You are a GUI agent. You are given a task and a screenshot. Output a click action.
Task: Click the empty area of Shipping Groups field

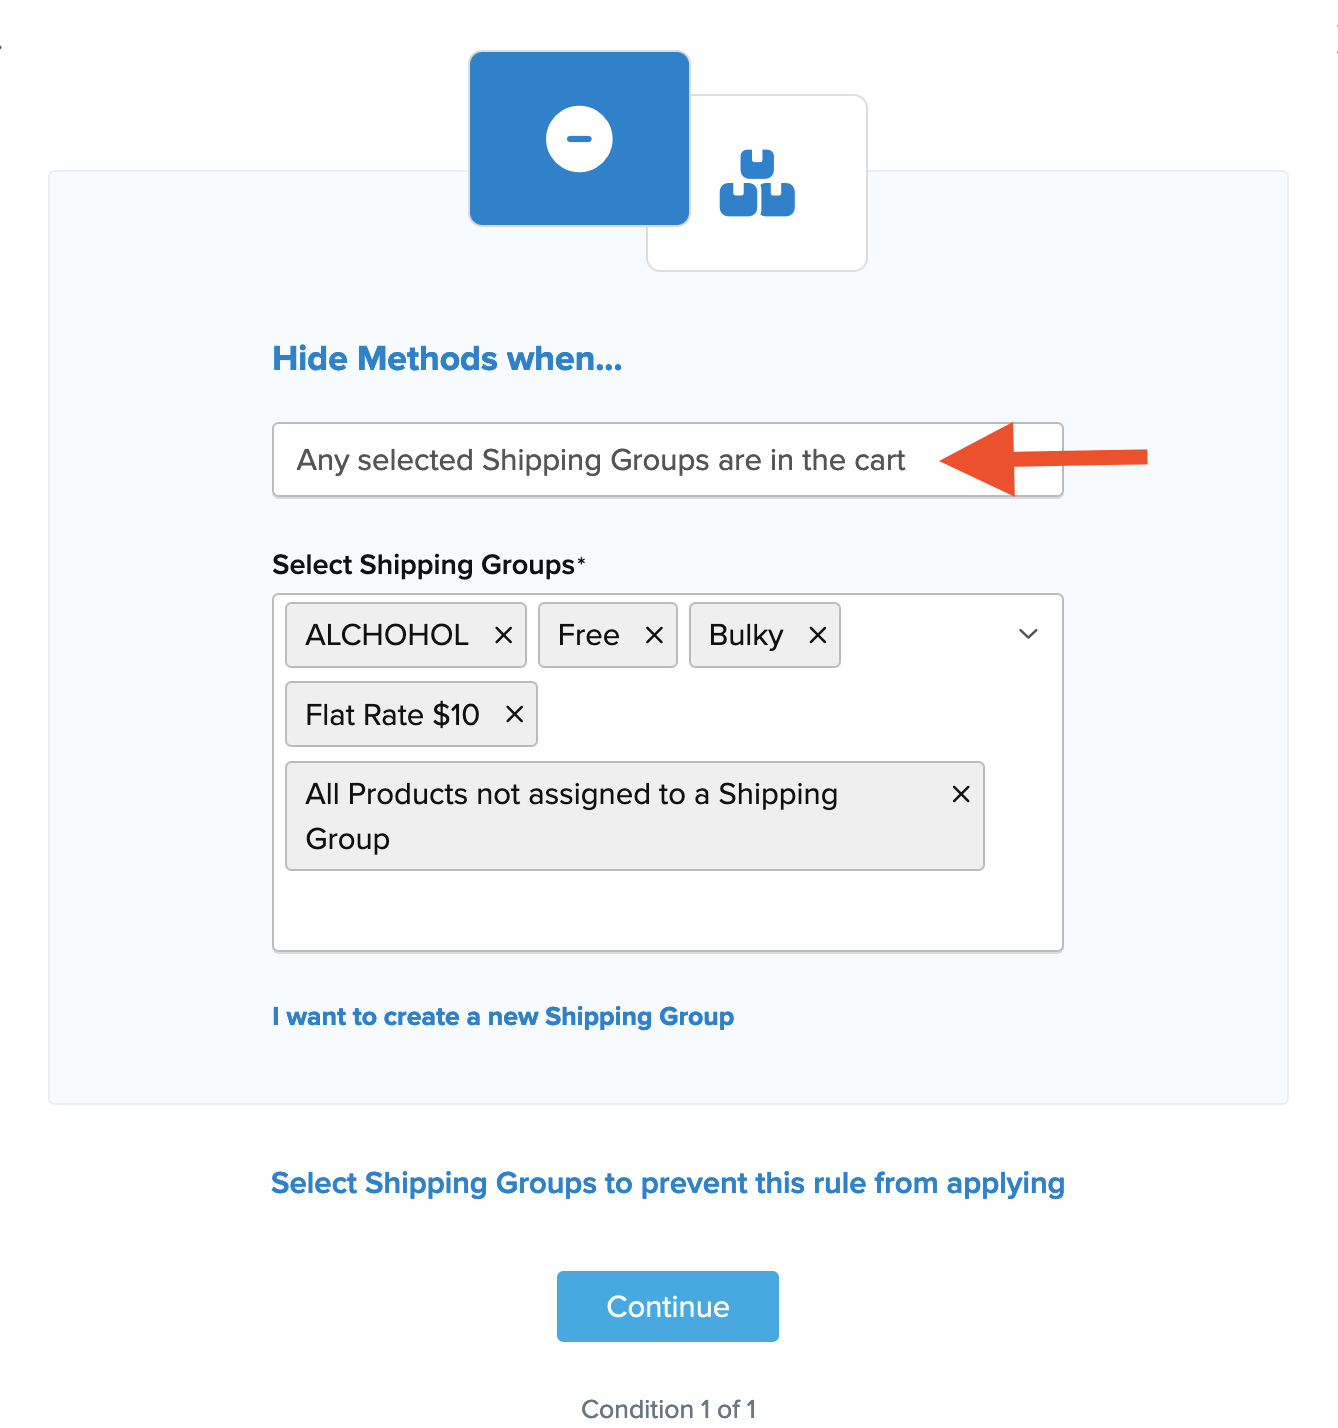point(667,911)
